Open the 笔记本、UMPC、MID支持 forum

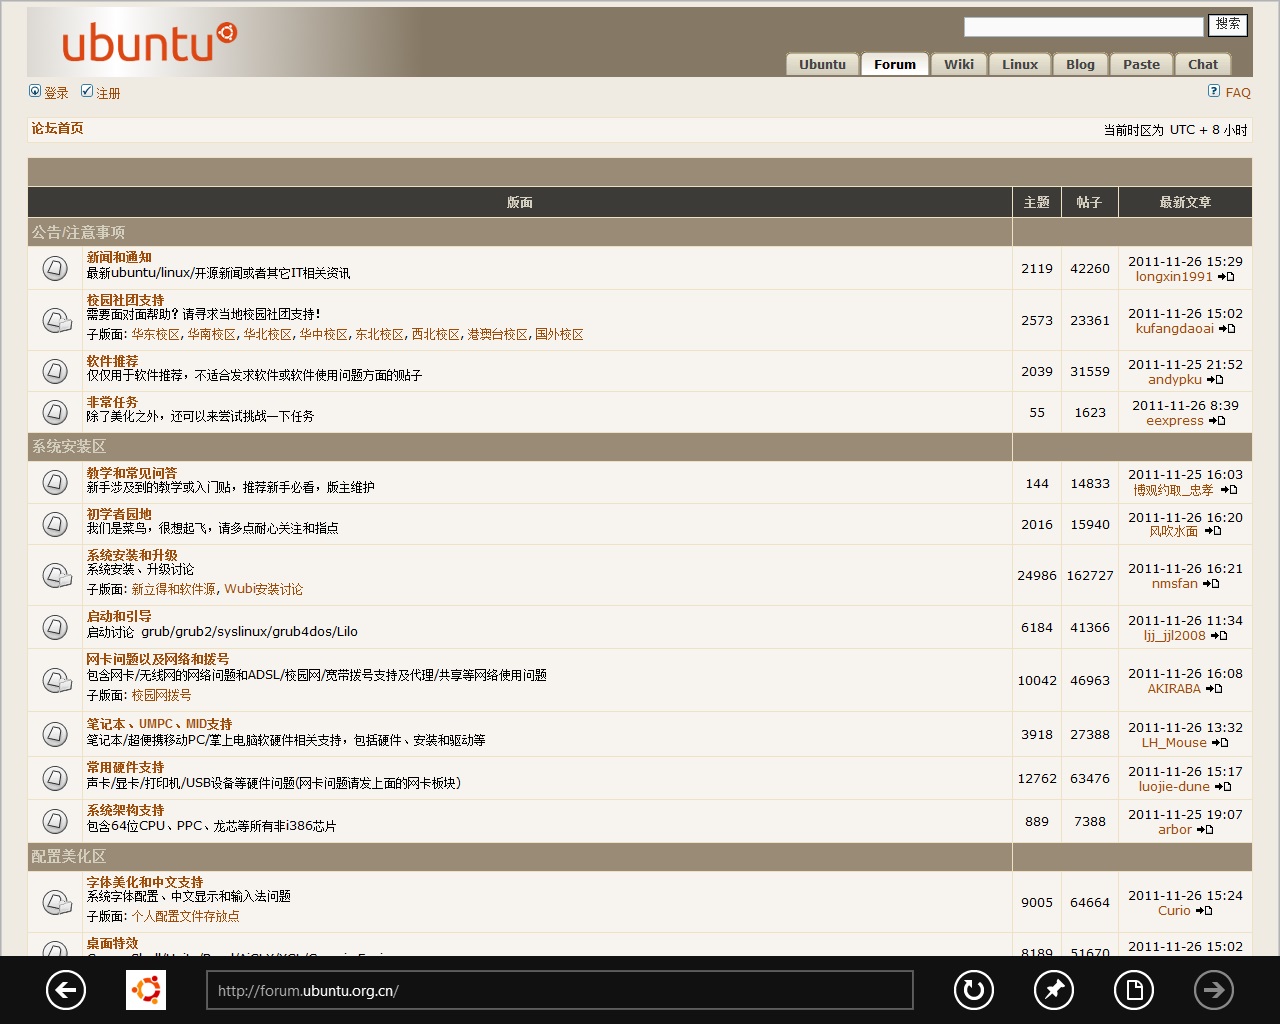coord(159,724)
